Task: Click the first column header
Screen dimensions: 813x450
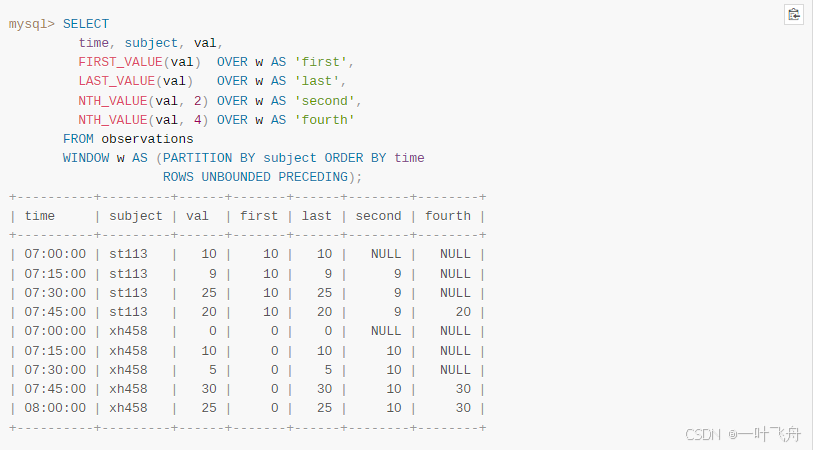Action: click(259, 216)
